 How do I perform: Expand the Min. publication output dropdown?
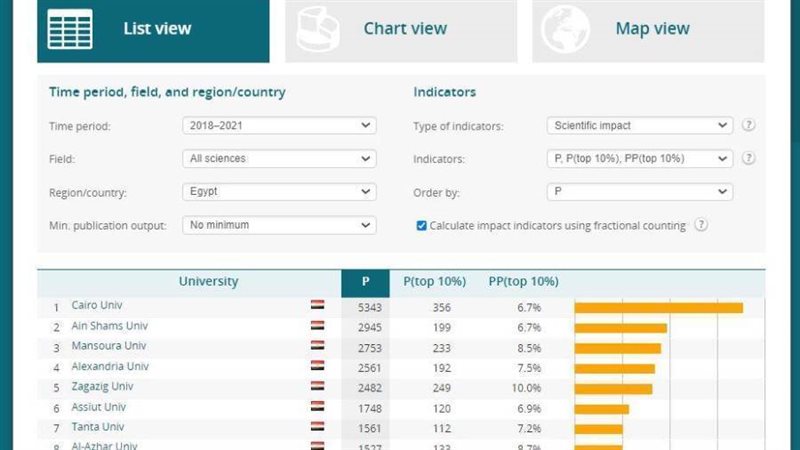(x=280, y=225)
